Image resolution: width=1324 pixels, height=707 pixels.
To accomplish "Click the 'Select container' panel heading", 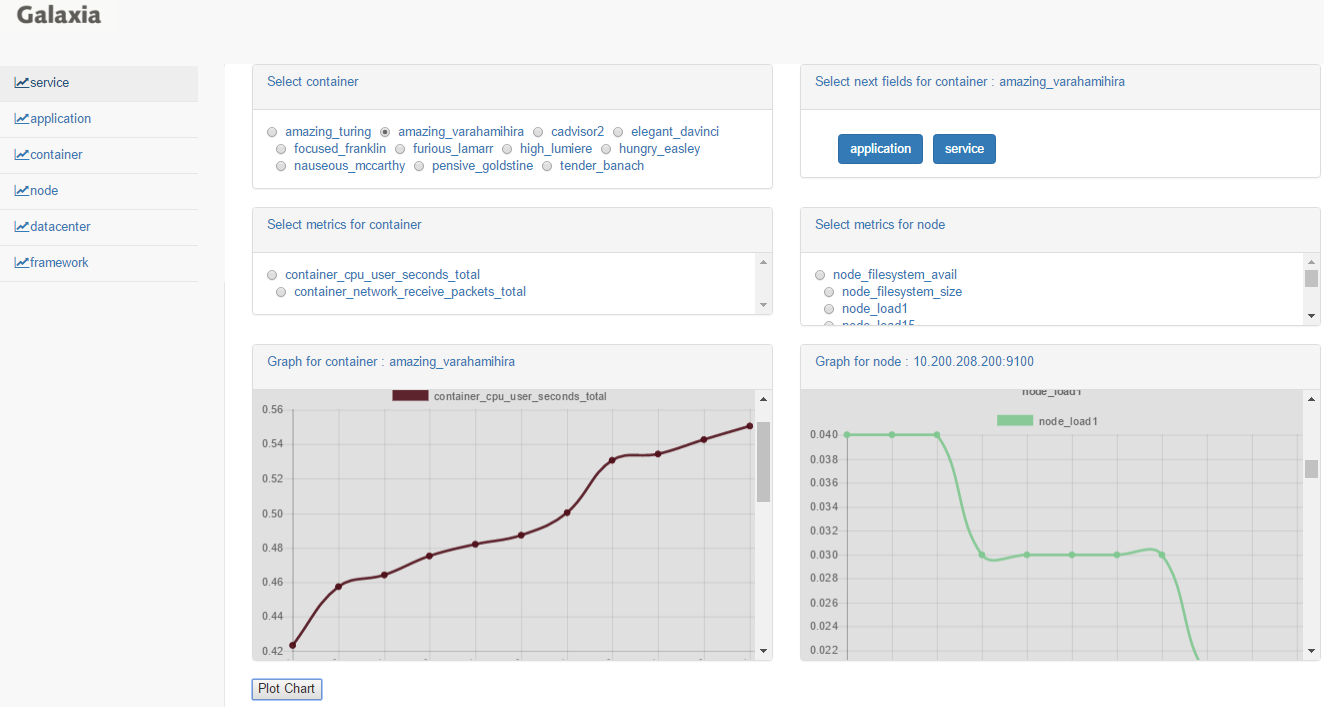I will 313,82.
